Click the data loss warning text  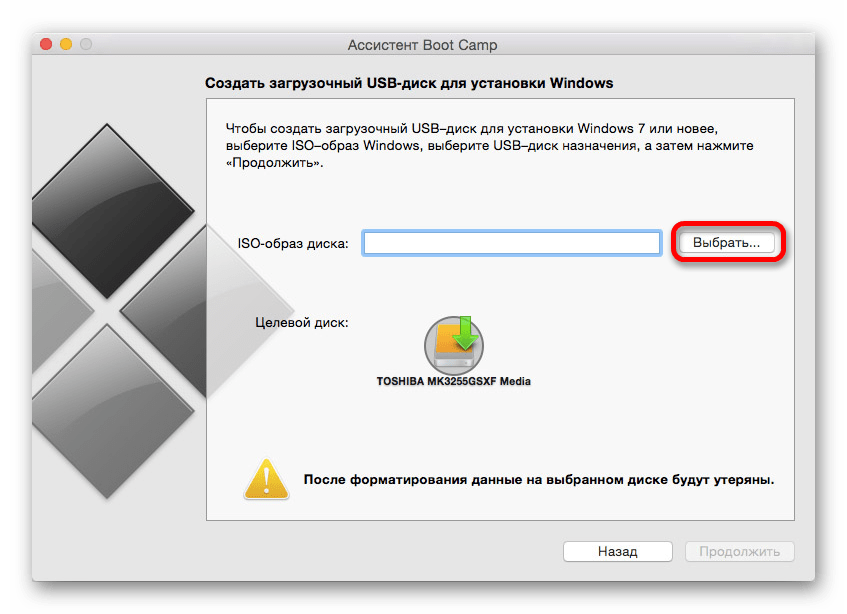tap(539, 479)
